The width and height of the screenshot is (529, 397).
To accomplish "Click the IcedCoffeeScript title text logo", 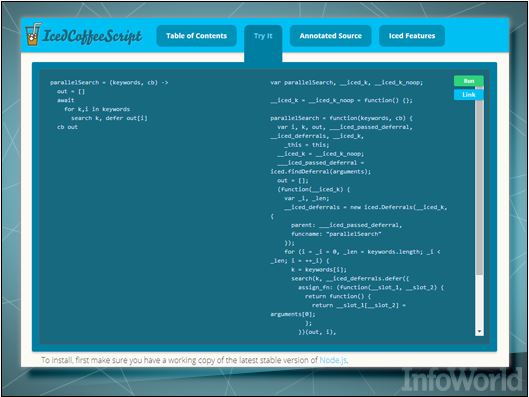I will tap(92, 36).
